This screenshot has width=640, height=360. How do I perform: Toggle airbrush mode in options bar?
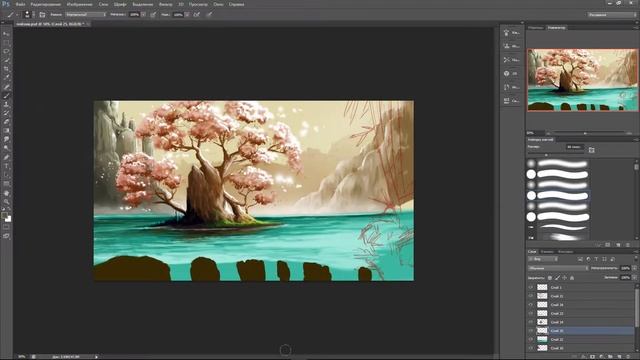click(197, 14)
